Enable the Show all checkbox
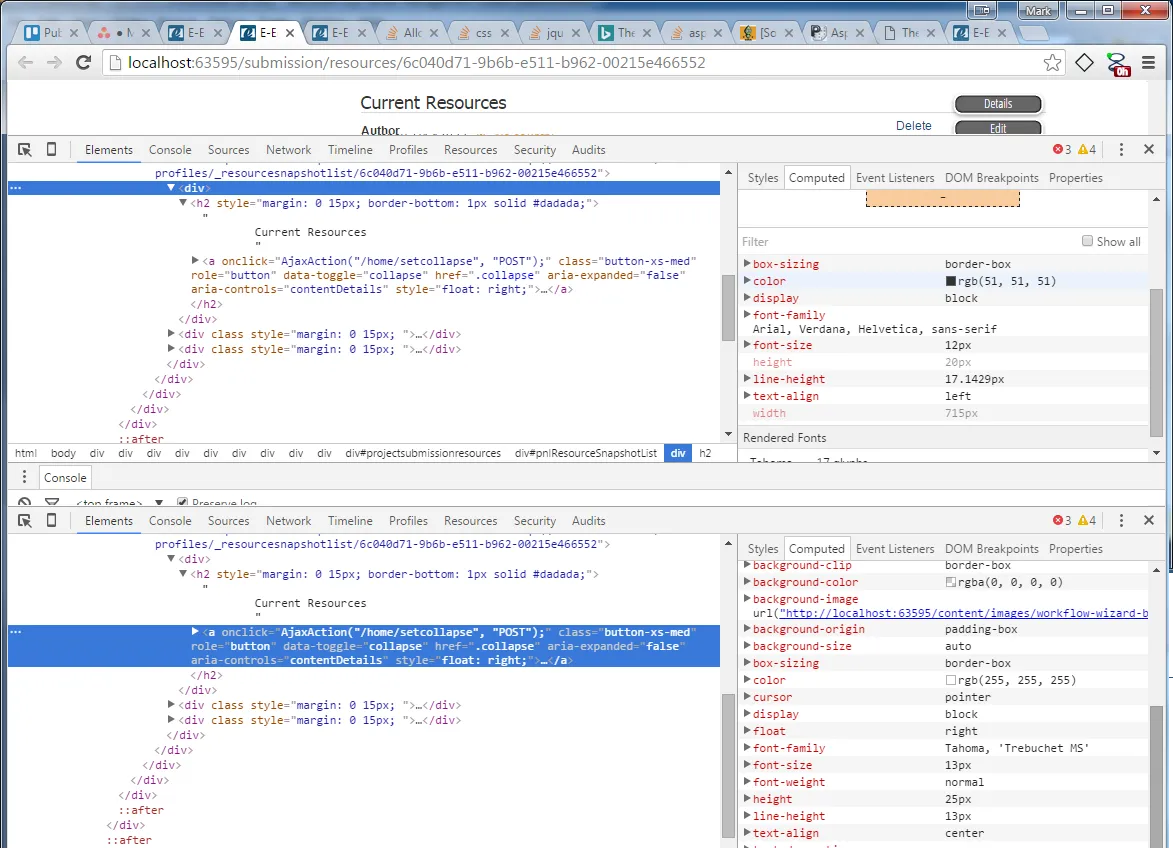The image size is (1173, 850). (x=1087, y=241)
